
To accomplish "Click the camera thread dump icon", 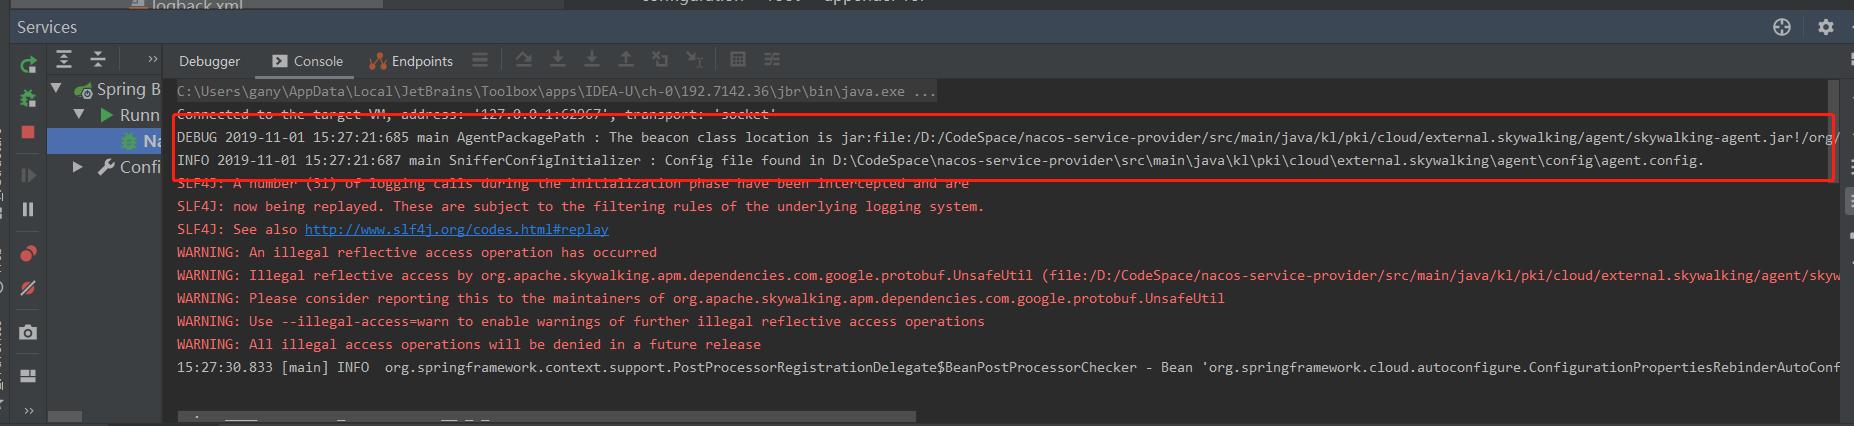I will pos(28,332).
